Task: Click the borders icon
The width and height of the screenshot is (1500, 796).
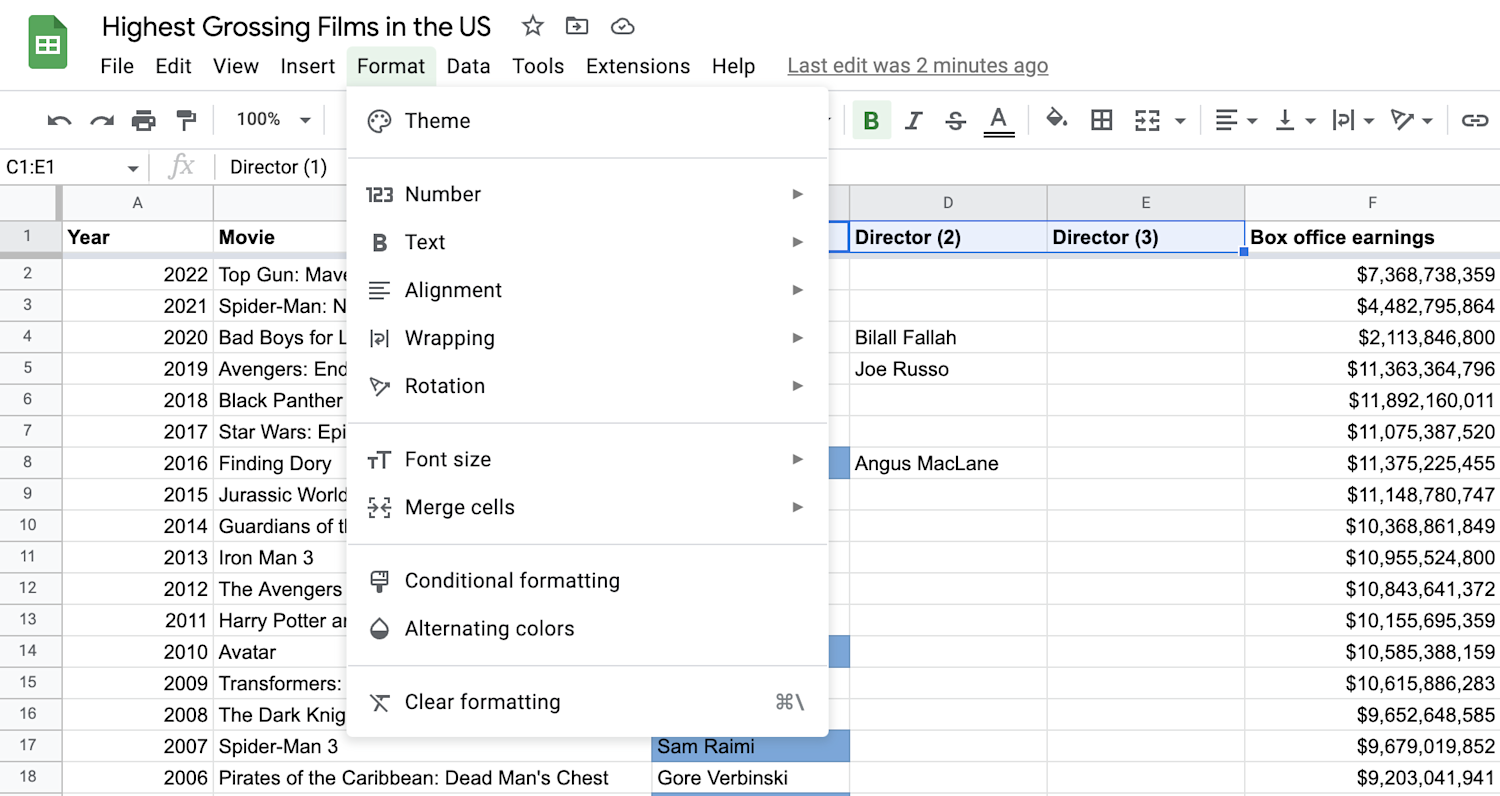Action: tap(1101, 121)
